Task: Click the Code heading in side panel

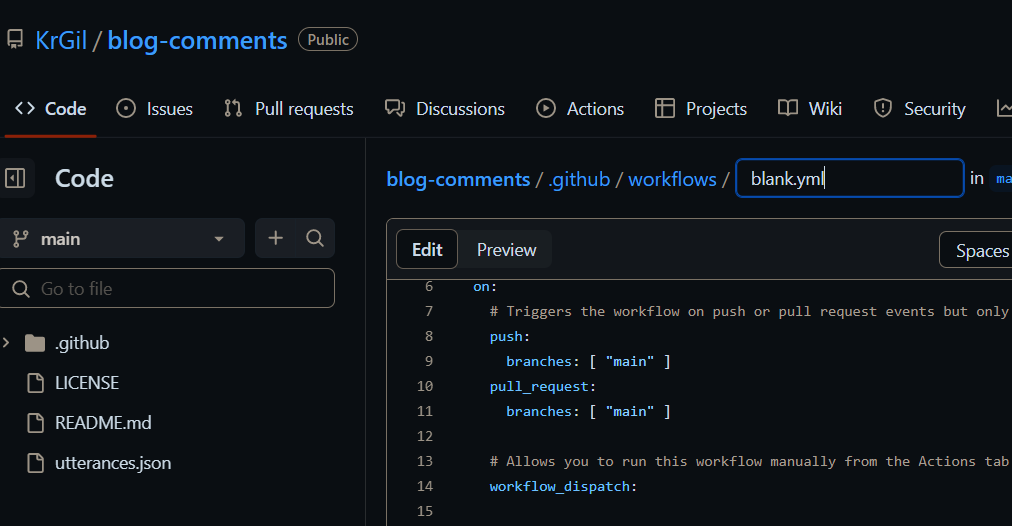Action: tap(85, 178)
